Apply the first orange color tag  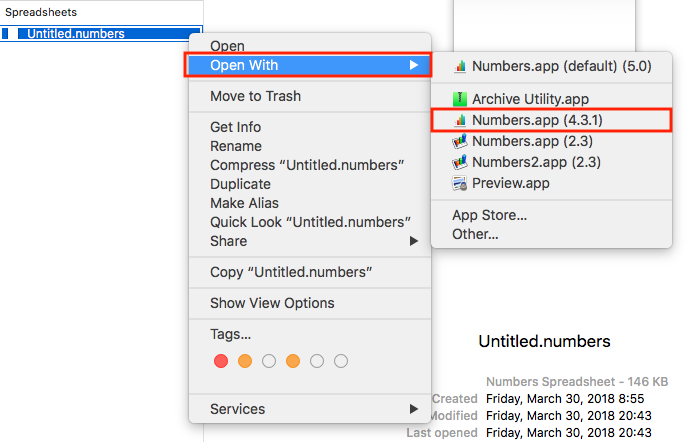(x=245, y=361)
